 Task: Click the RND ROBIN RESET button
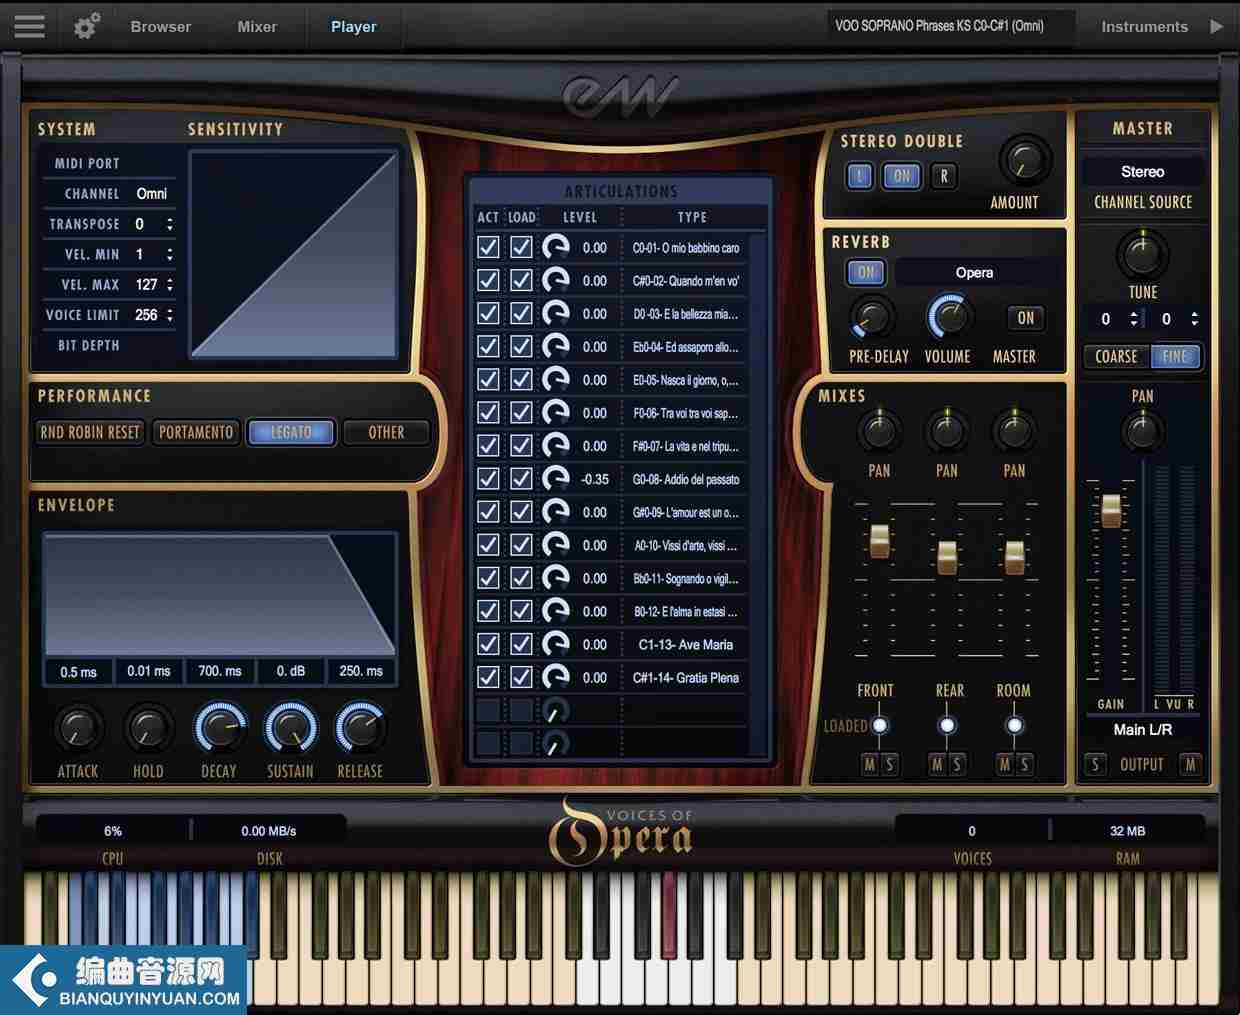90,432
